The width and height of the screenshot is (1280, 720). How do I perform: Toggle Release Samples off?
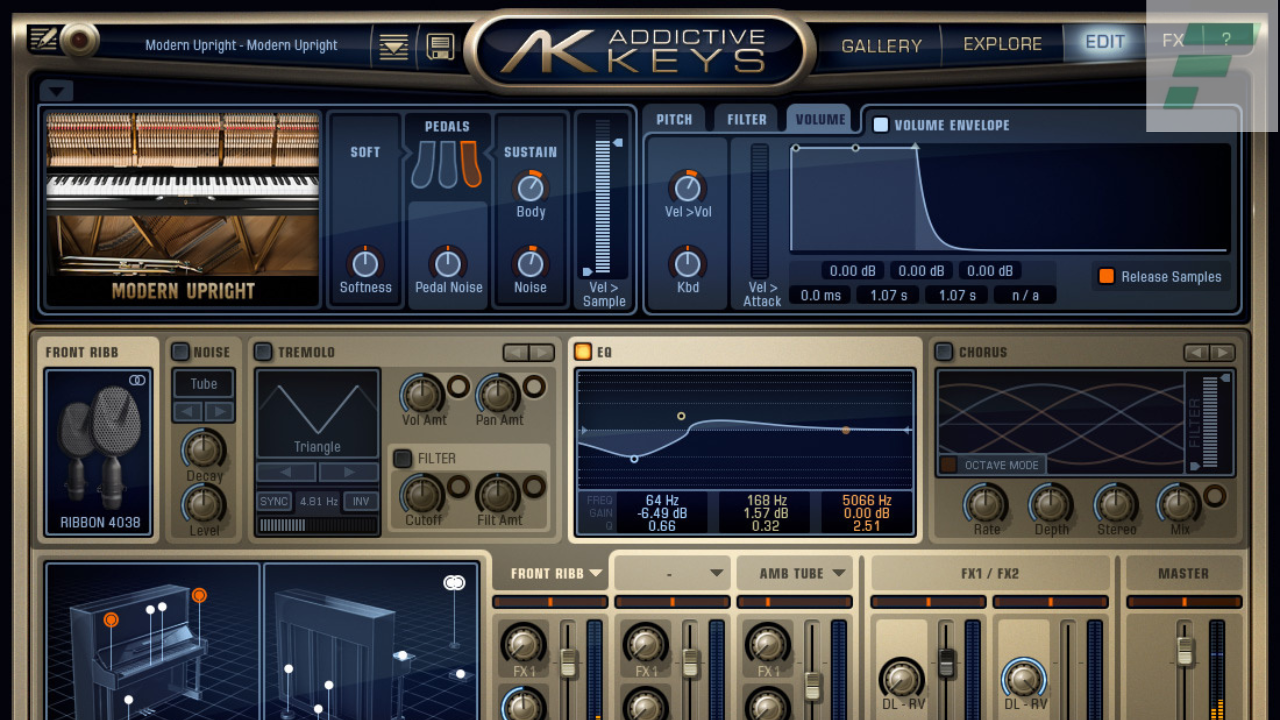(x=1106, y=276)
